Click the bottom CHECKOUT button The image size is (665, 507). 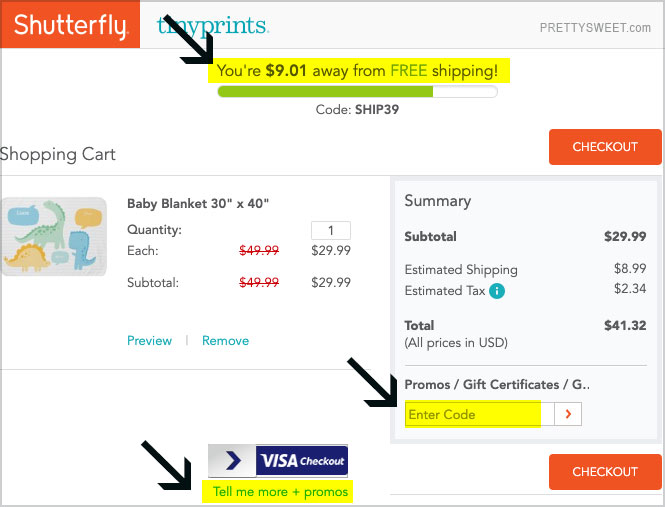(605, 472)
